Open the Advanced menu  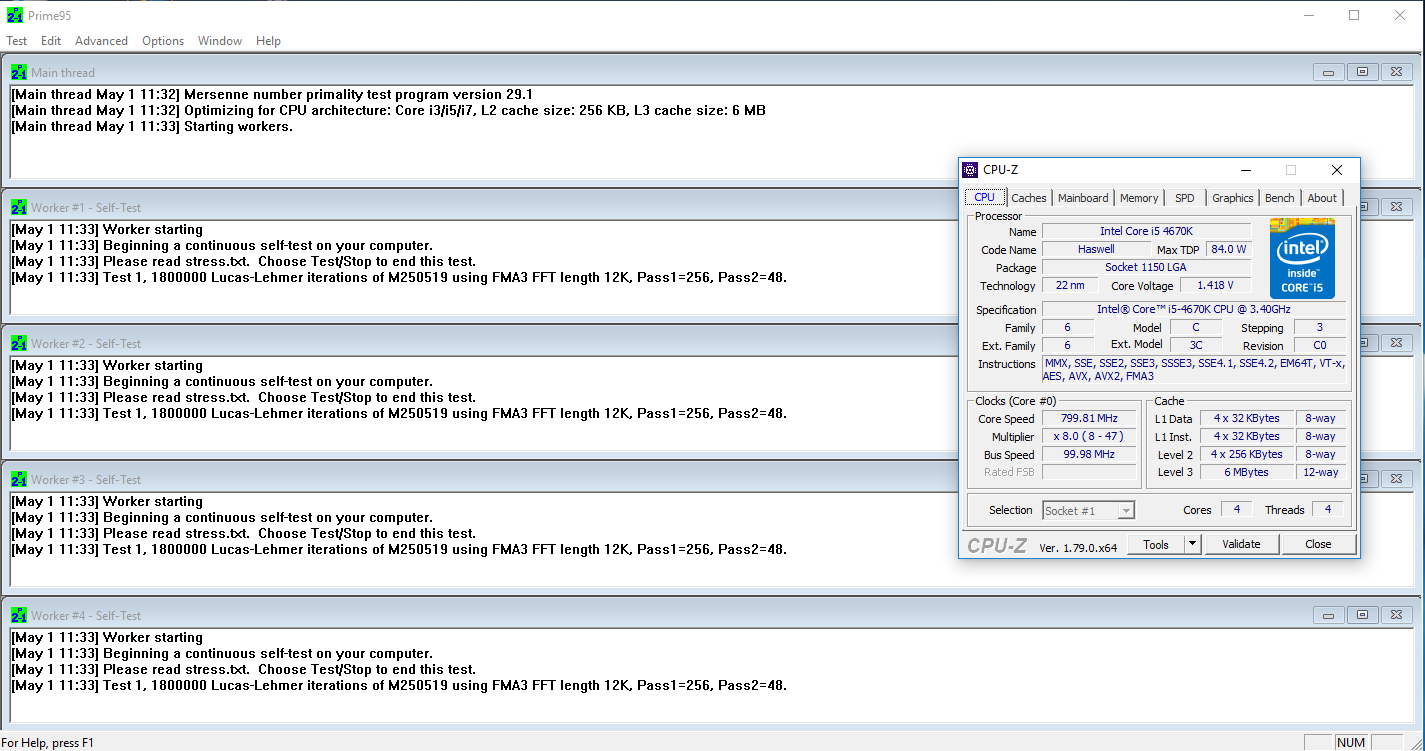(101, 41)
